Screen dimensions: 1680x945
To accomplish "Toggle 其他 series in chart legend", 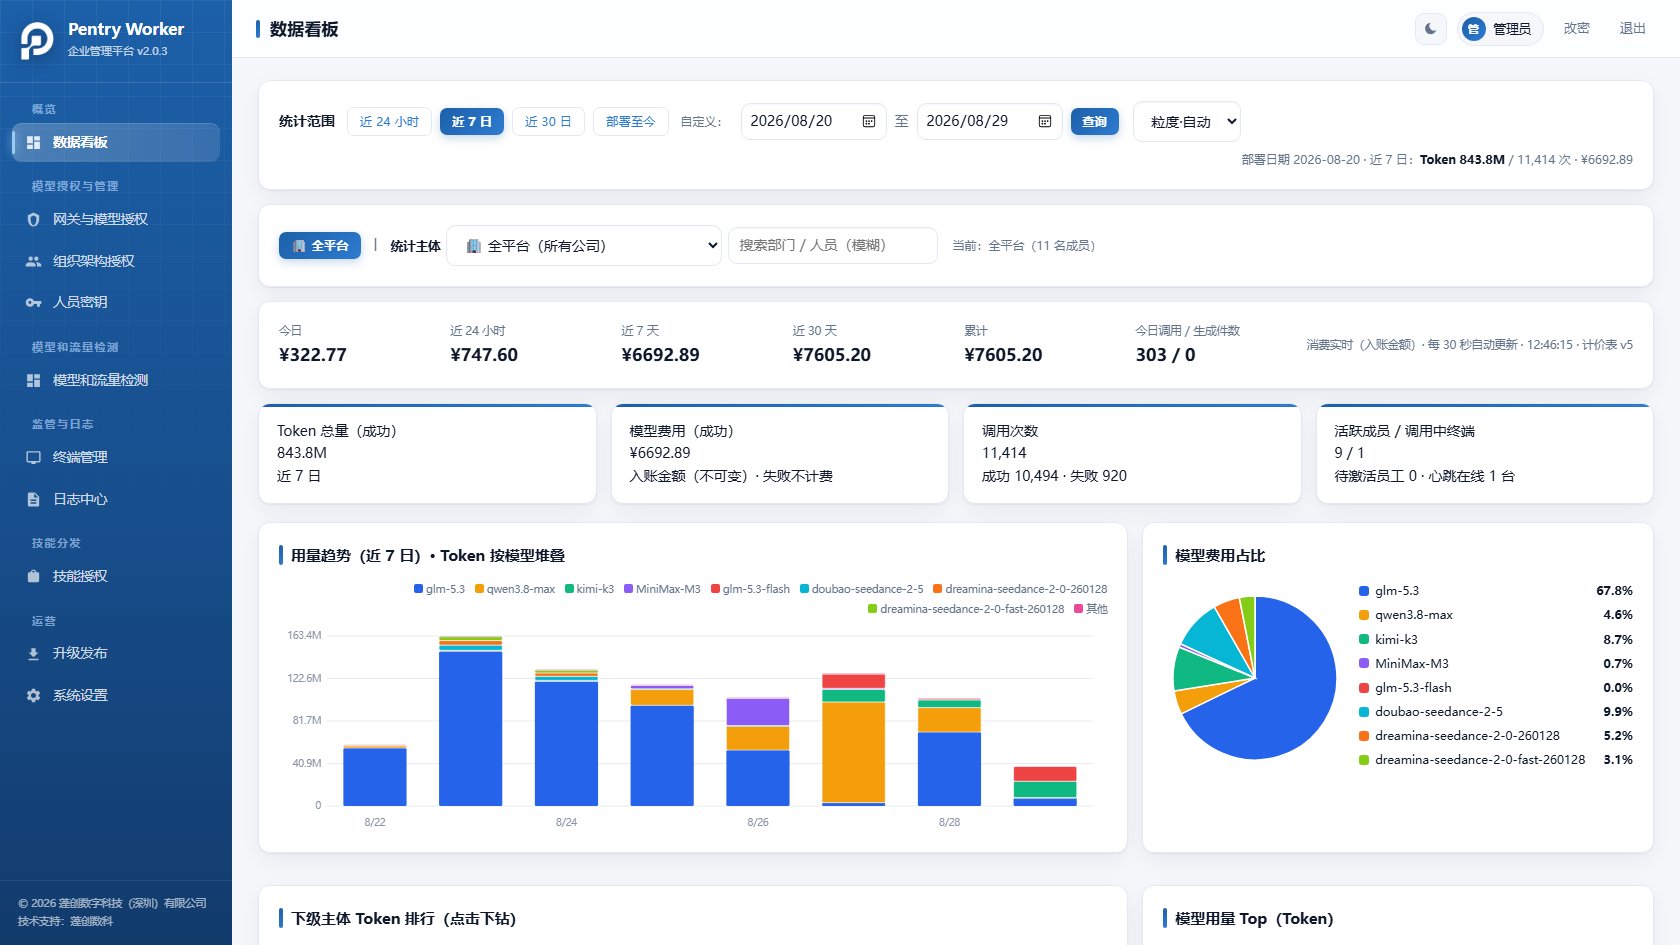I will tap(1091, 609).
